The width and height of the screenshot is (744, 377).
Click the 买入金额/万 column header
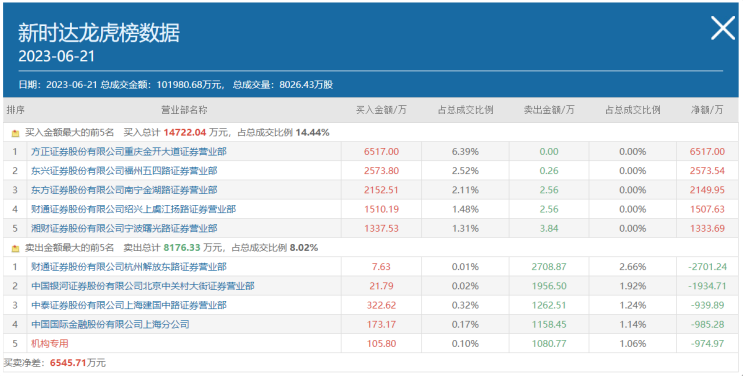(x=381, y=110)
